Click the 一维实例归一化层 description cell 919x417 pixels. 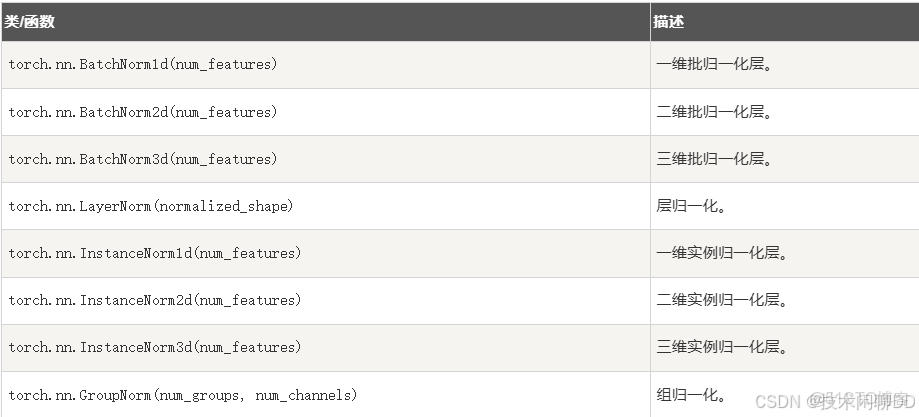[723, 253]
